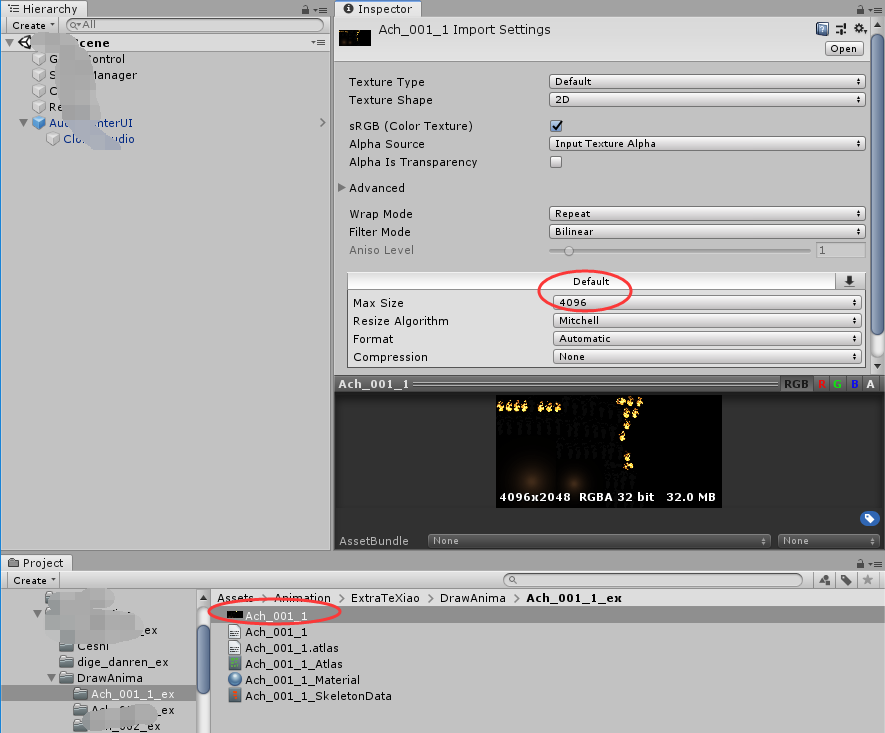
Task: Enable Alpha Is Transparency checkbox
Action: 556,162
